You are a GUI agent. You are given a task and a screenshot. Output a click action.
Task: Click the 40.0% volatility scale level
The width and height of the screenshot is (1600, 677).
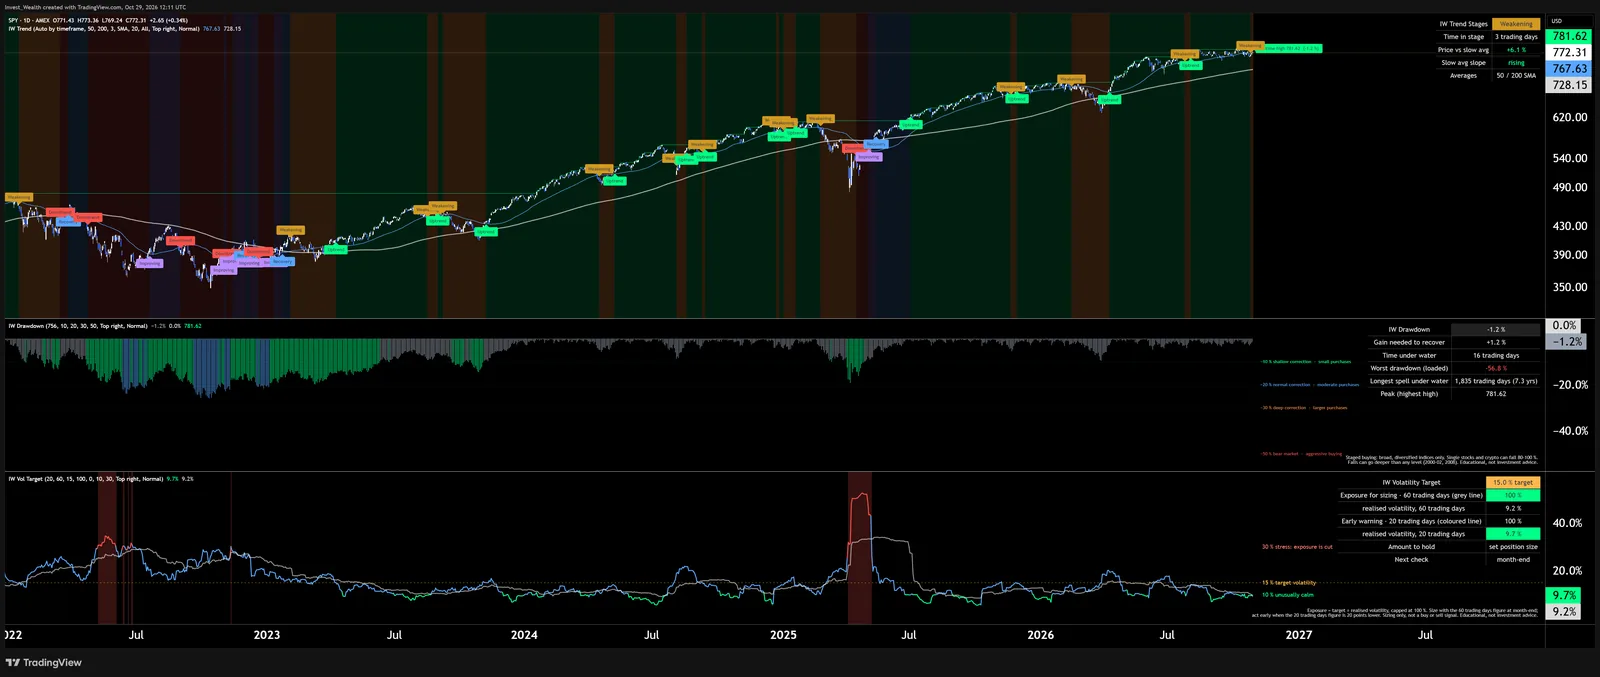(1567, 523)
